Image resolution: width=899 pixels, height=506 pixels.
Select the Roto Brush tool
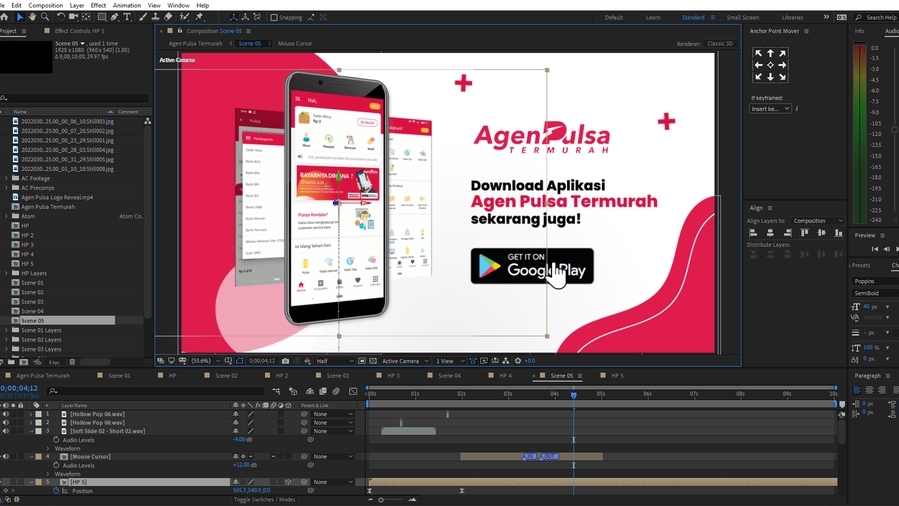[x=185, y=17]
